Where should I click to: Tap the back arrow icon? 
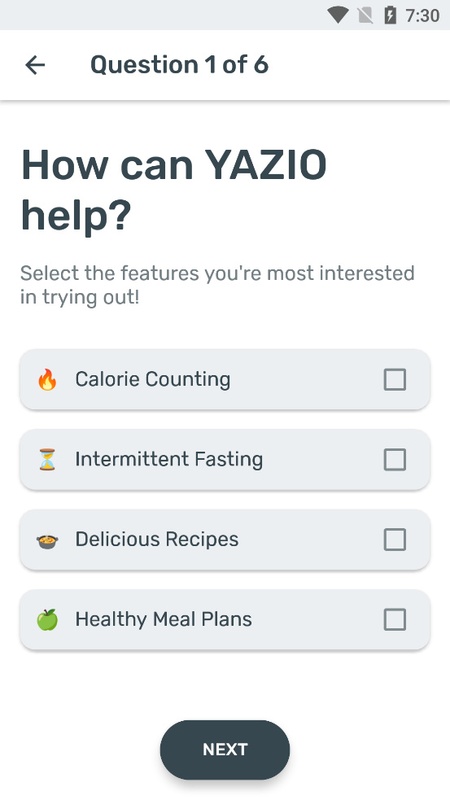click(x=35, y=65)
